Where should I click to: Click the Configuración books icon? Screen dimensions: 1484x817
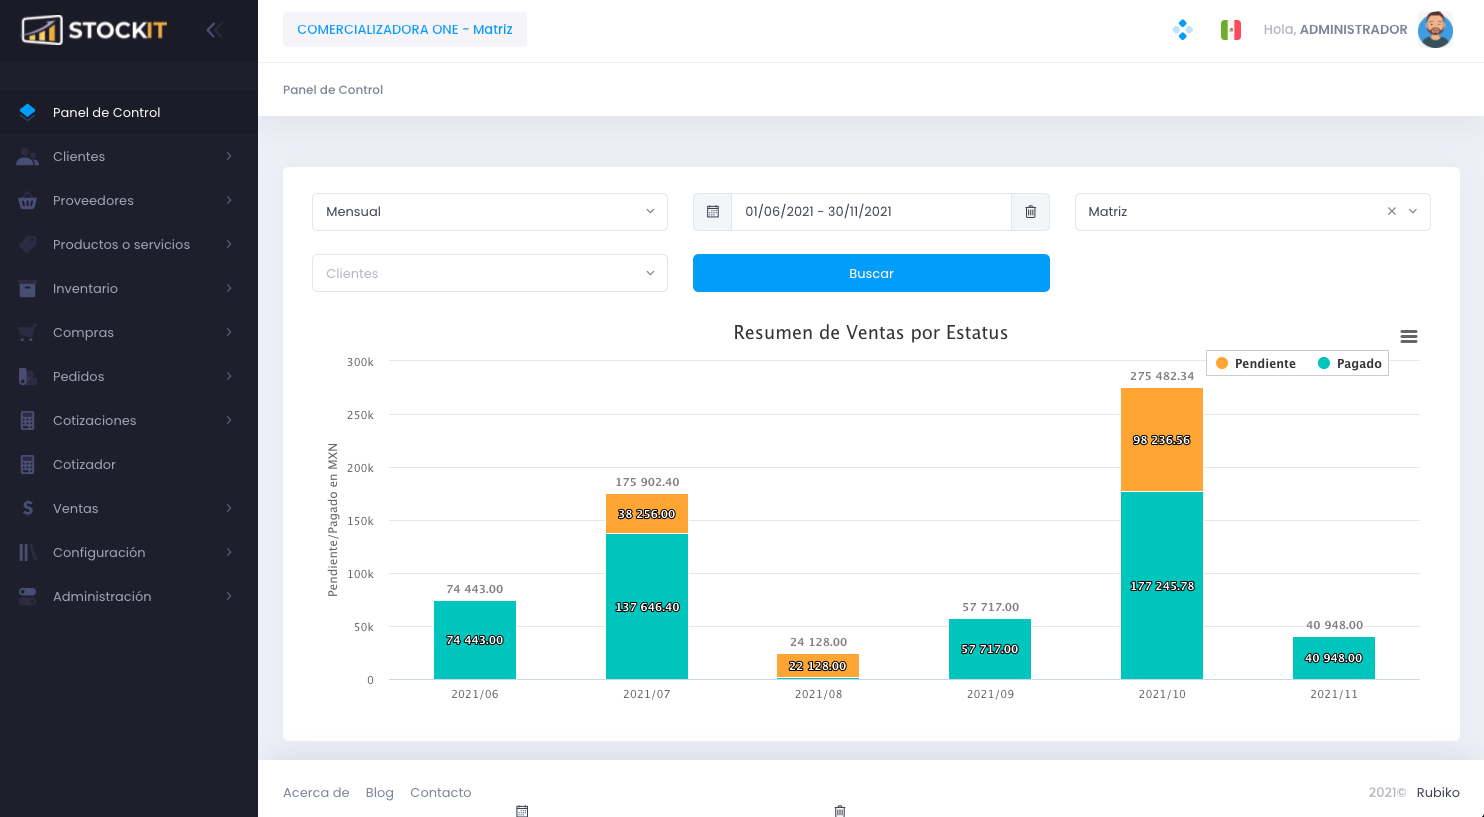pyautogui.click(x=28, y=552)
